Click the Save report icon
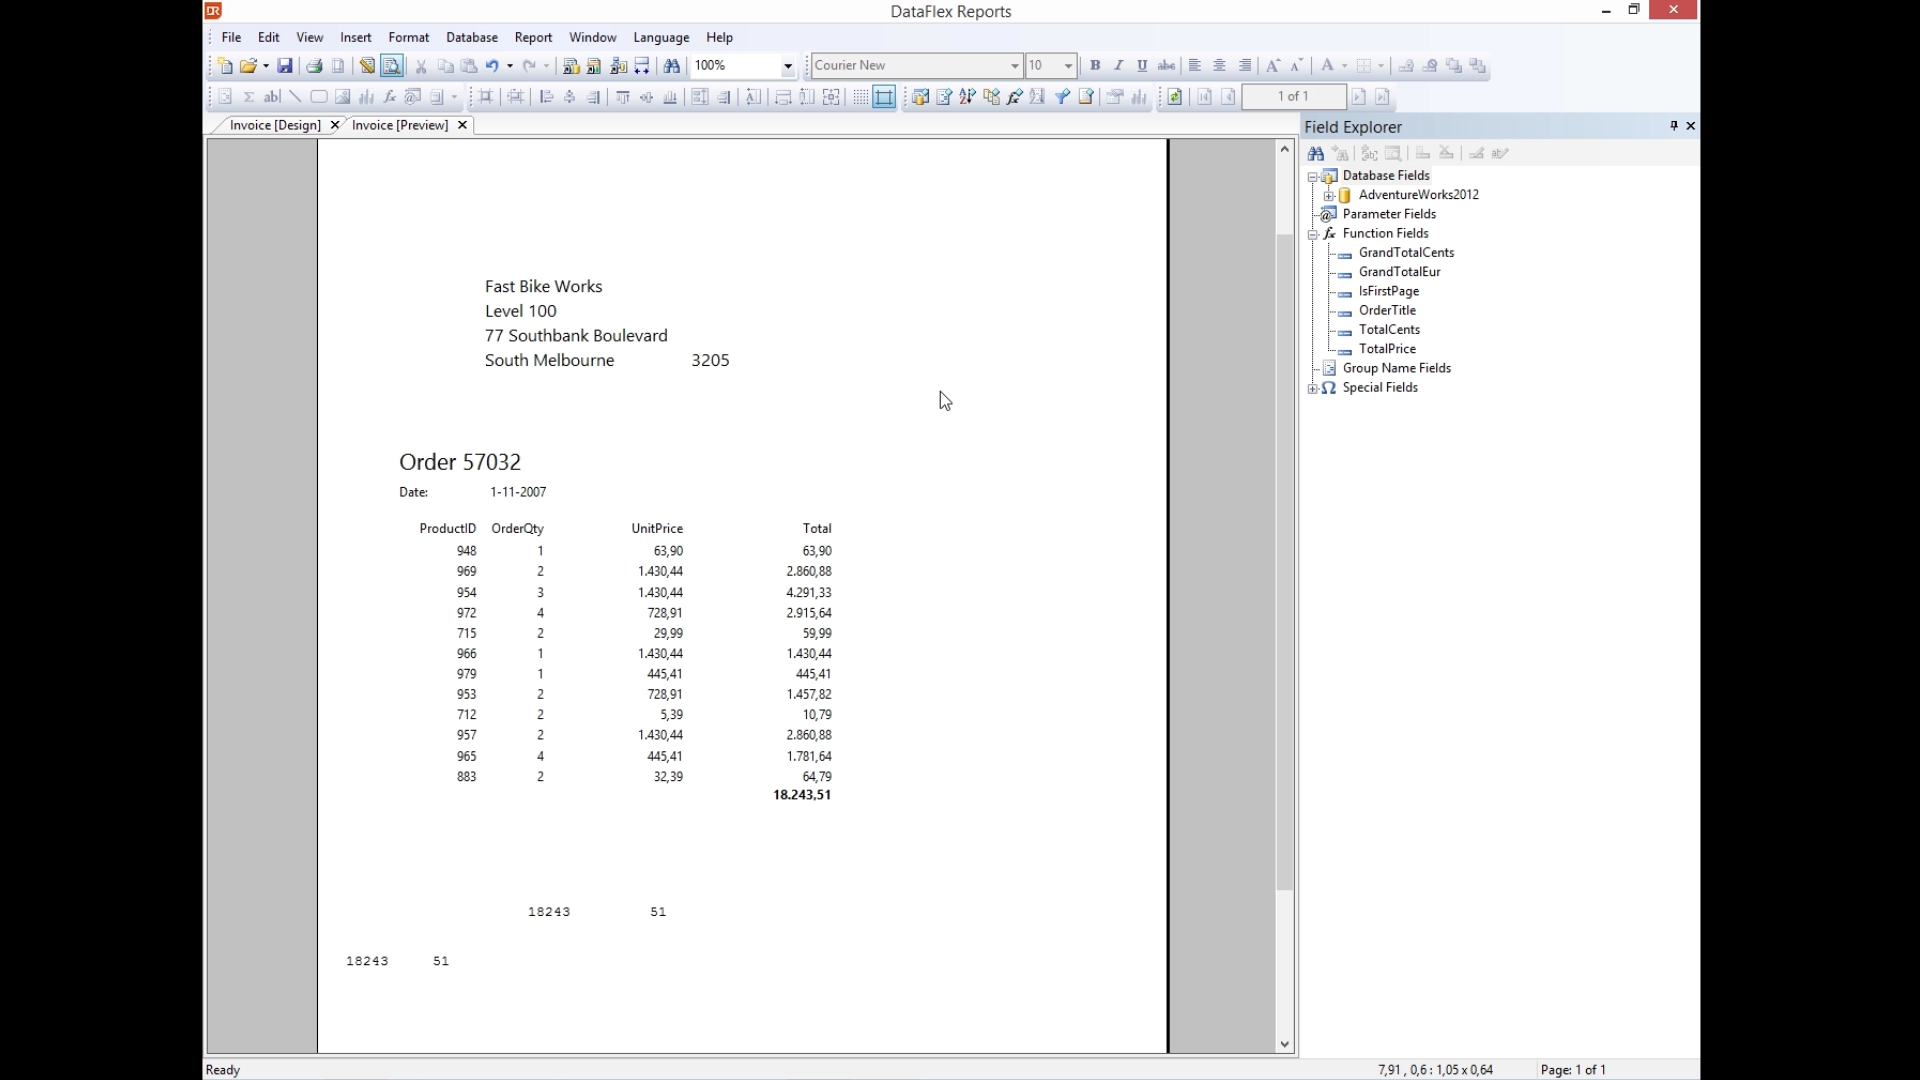Screen dimensions: 1920x1080 tap(285, 66)
